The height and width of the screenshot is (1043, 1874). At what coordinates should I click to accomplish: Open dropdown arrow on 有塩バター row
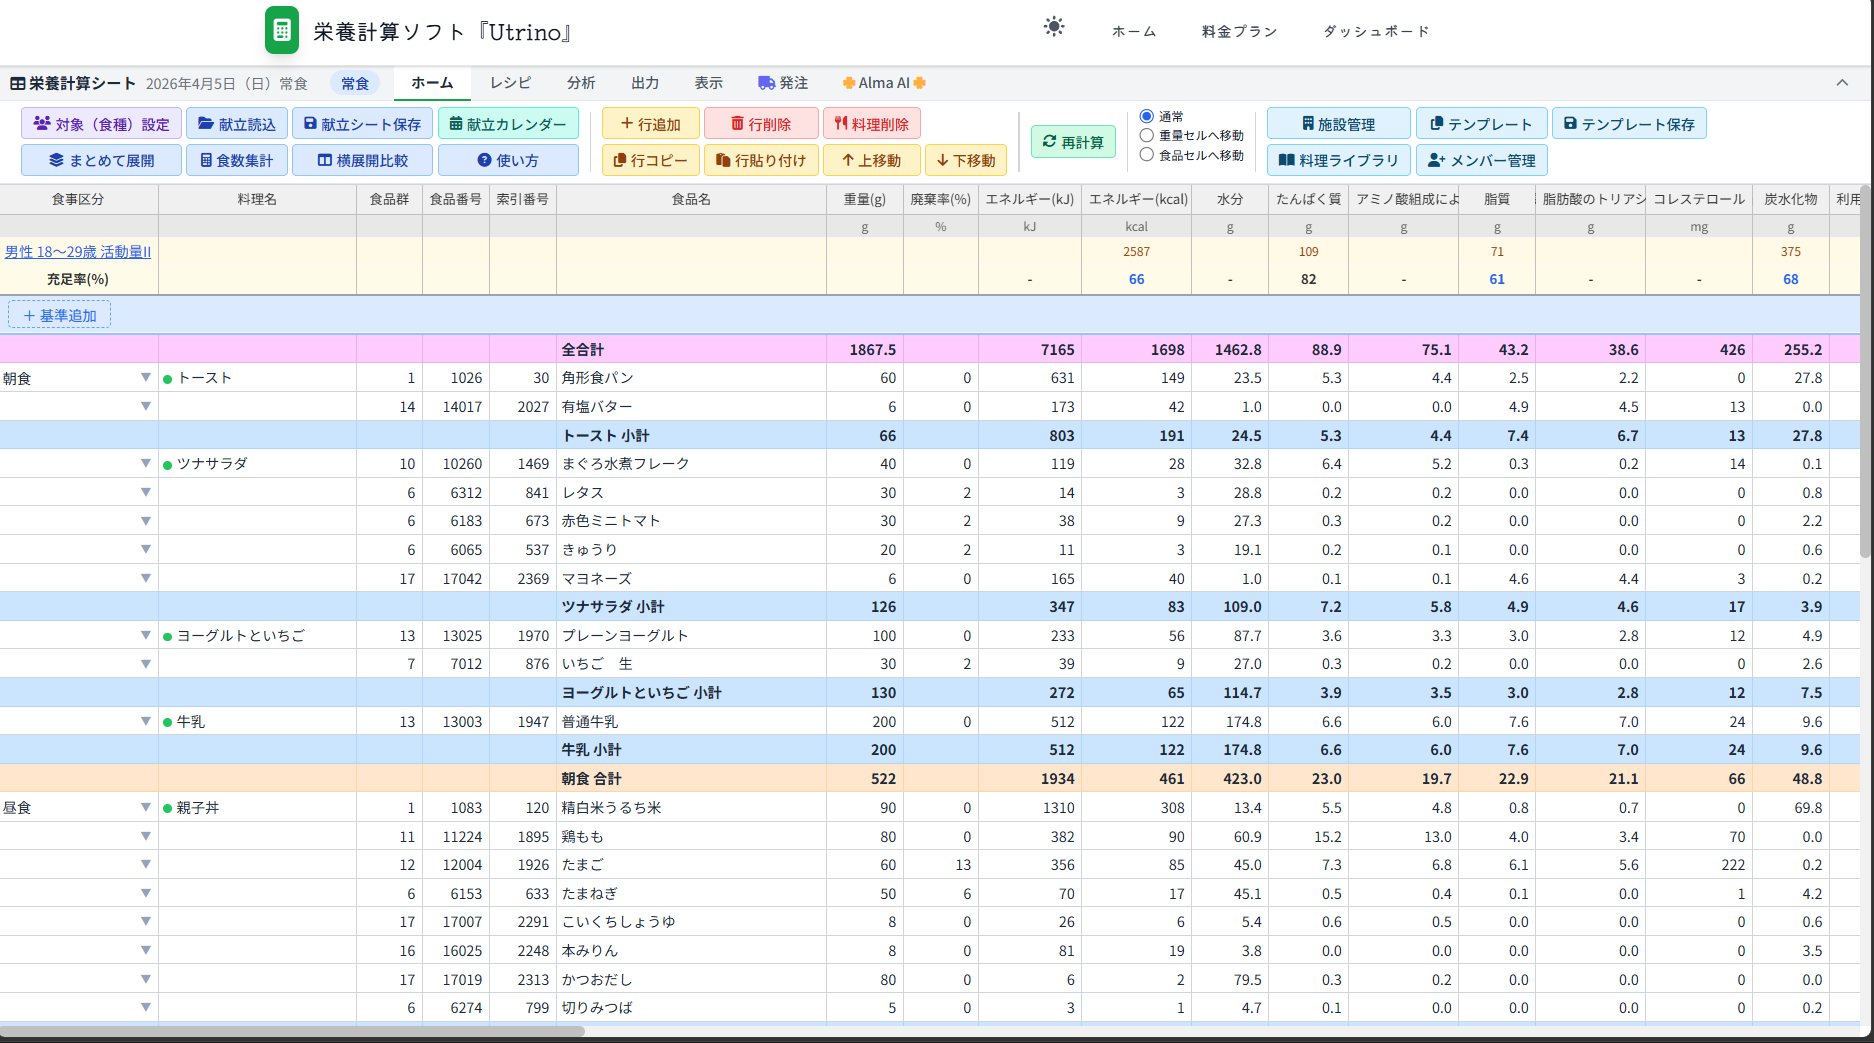coord(146,407)
